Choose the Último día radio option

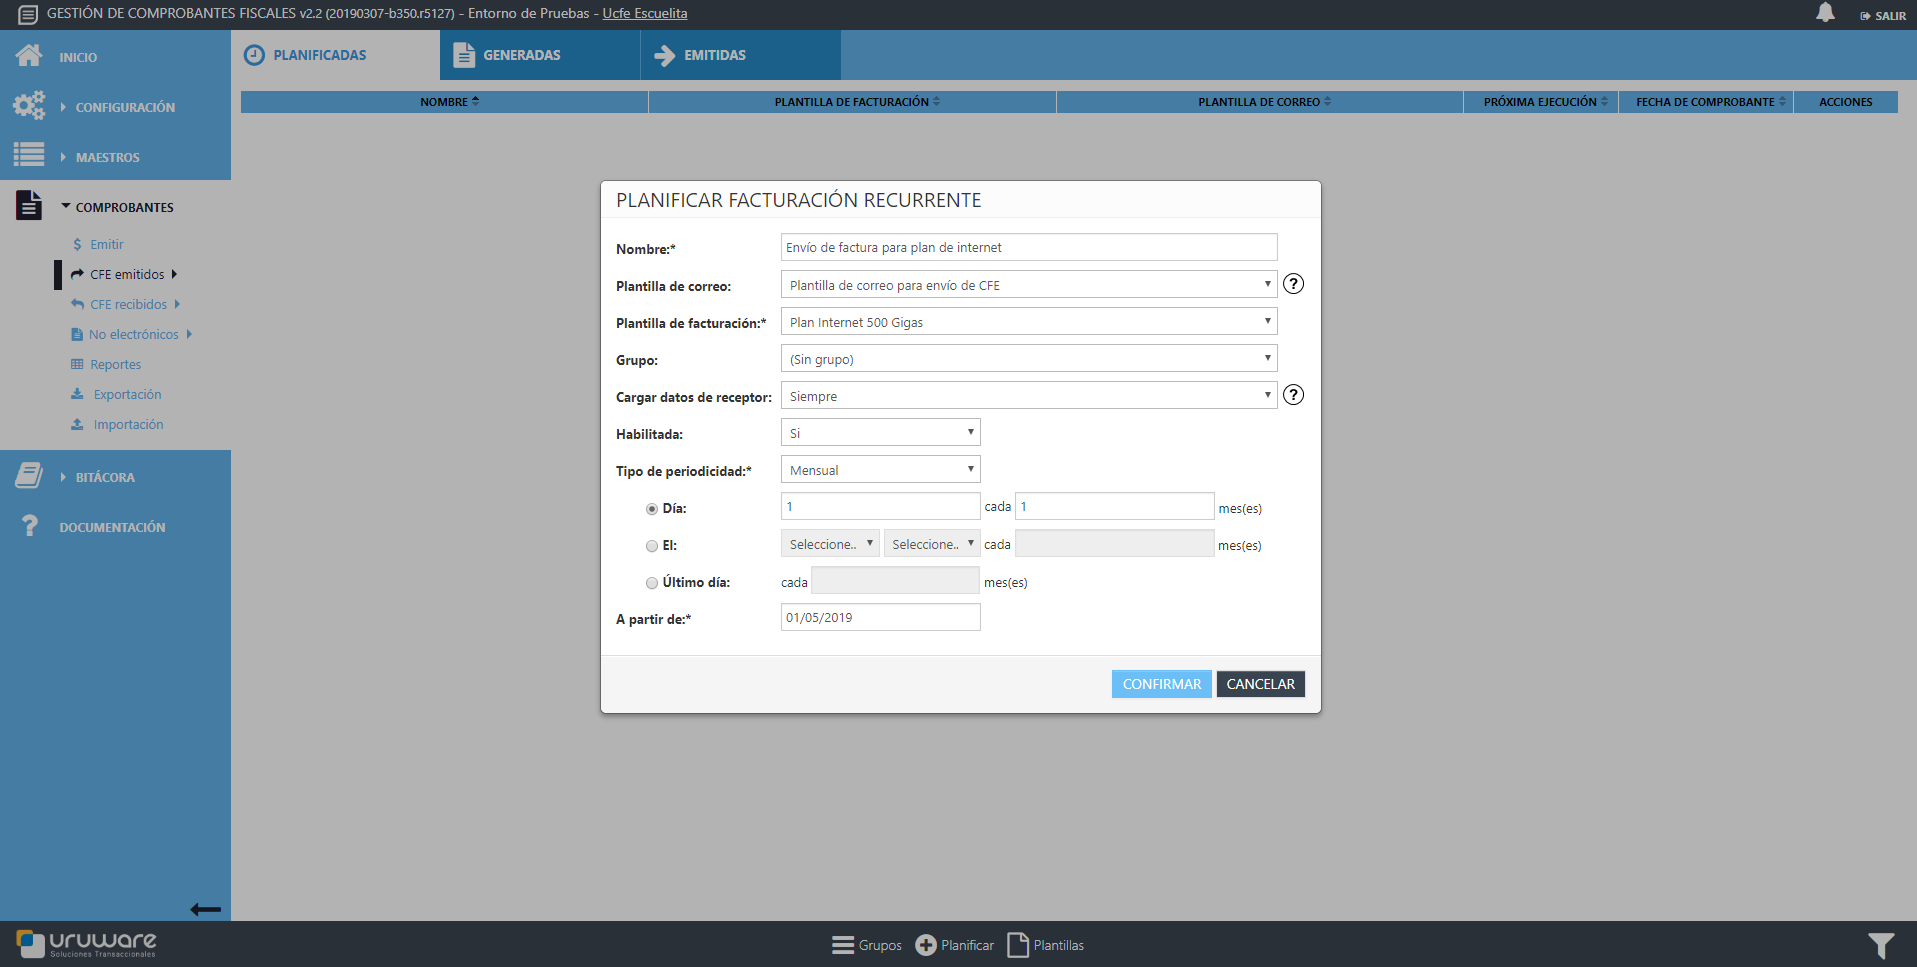click(652, 583)
